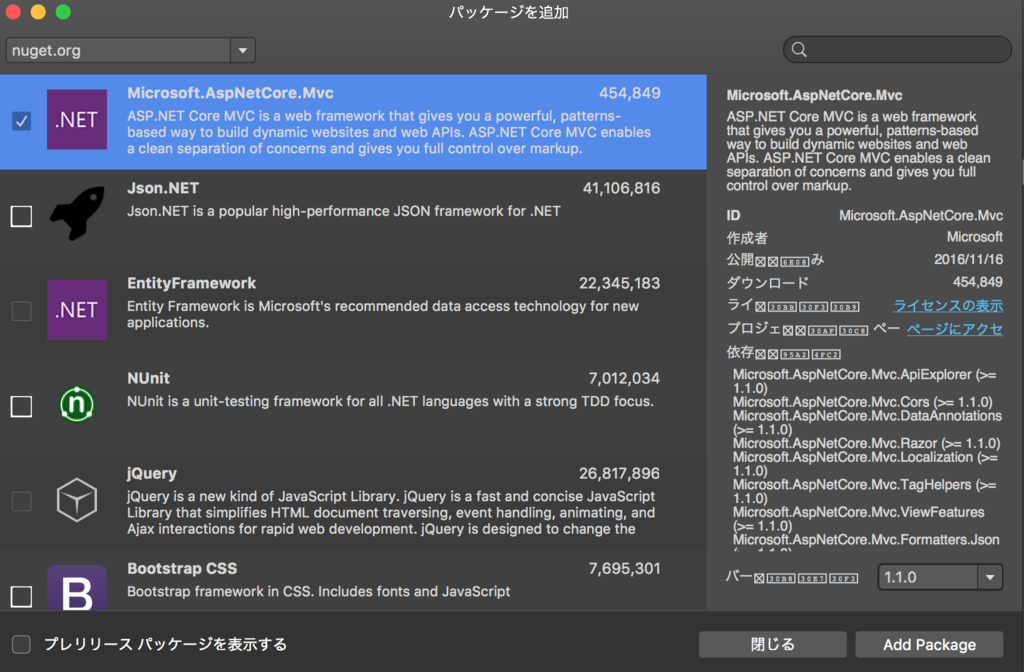1024x672 pixels.
Task: Click the Microsoft.AspNetCore.Mvc.ApiExplorer dependency entry
Action: coord(865,381)
